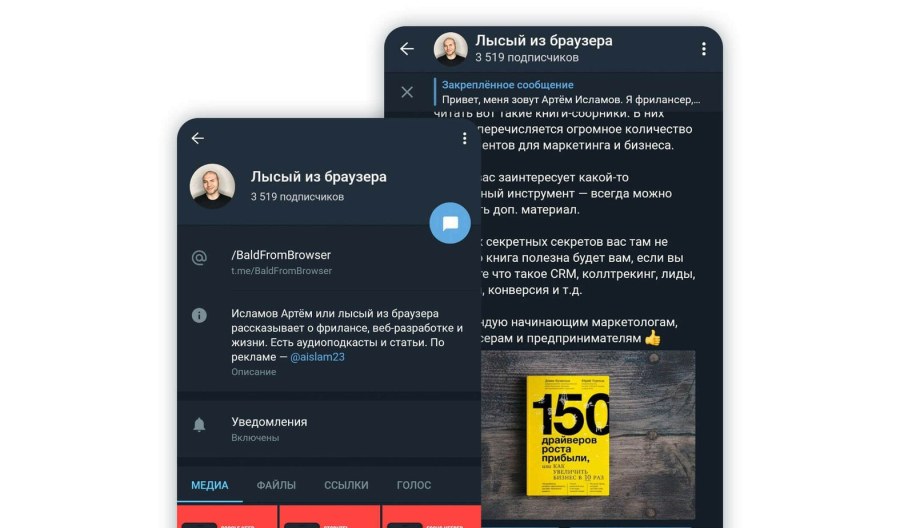Click the @ username icon
The height and width of the screenshot is (528, 900).
pyautogui.click(x=199, y=258)
